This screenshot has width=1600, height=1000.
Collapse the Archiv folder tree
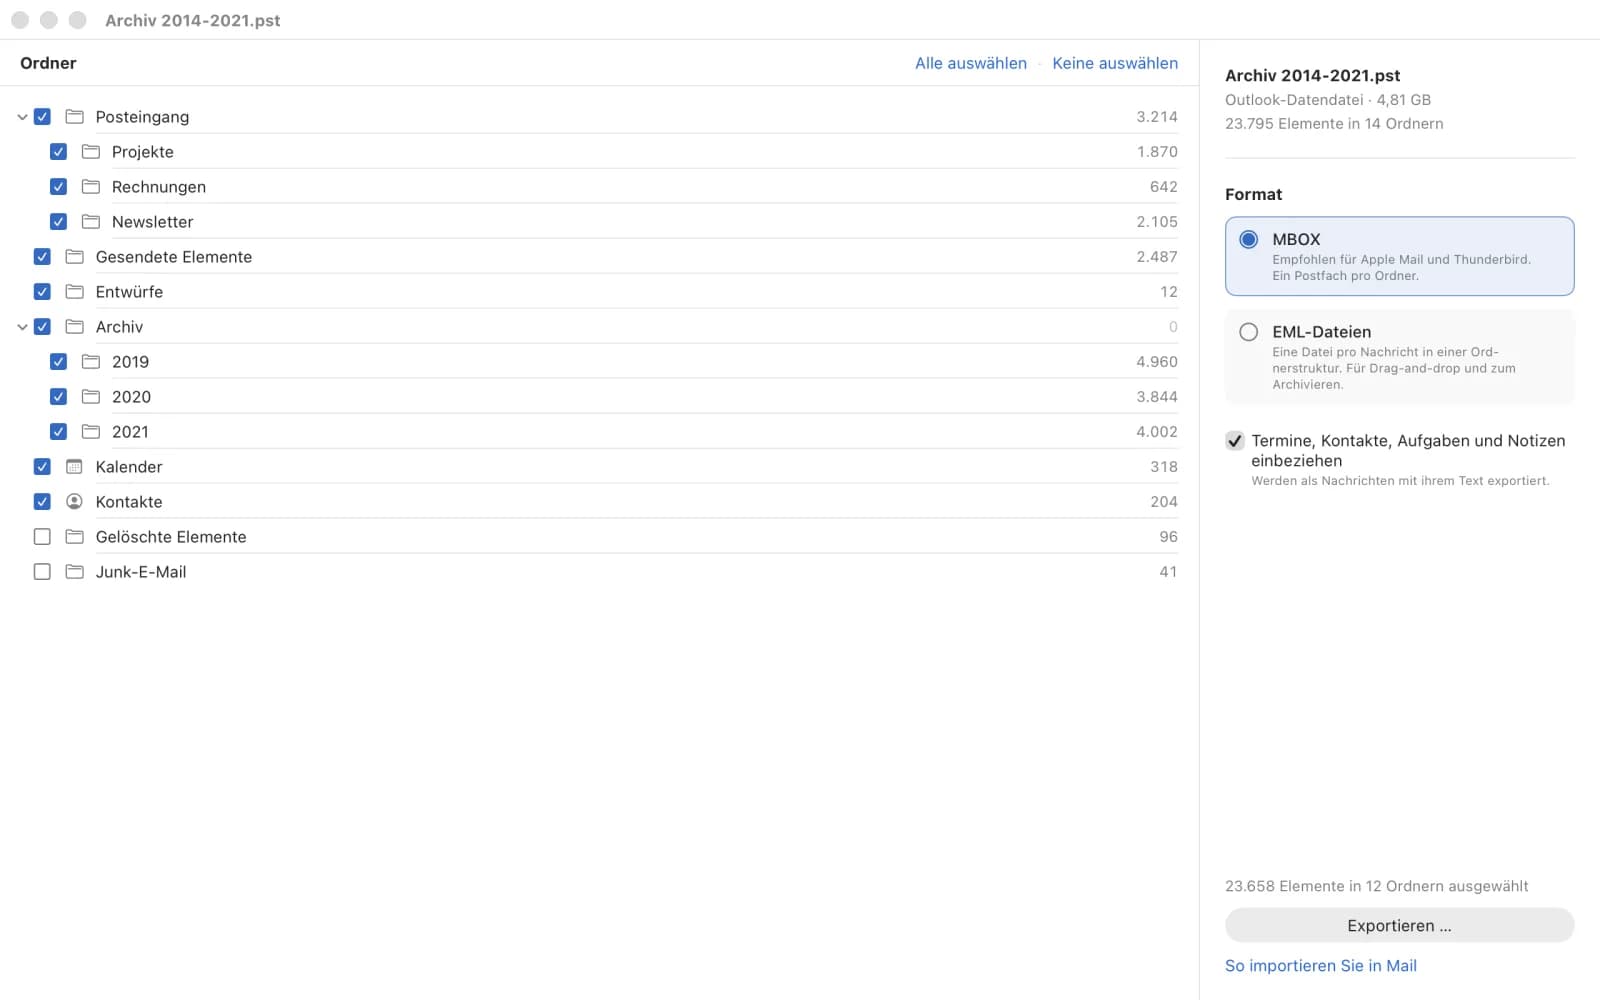coord(22,327)
